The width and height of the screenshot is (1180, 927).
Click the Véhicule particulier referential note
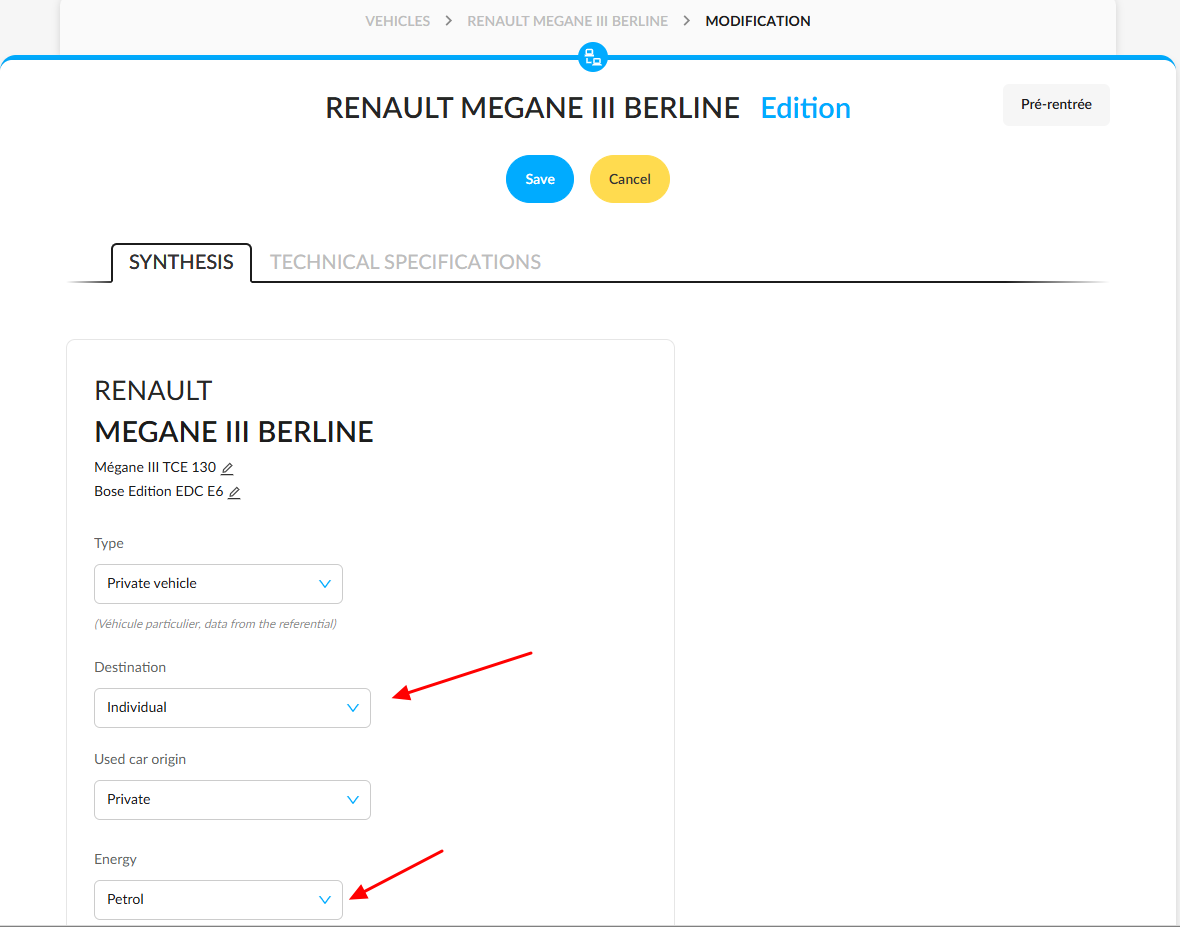click(215, 624)
